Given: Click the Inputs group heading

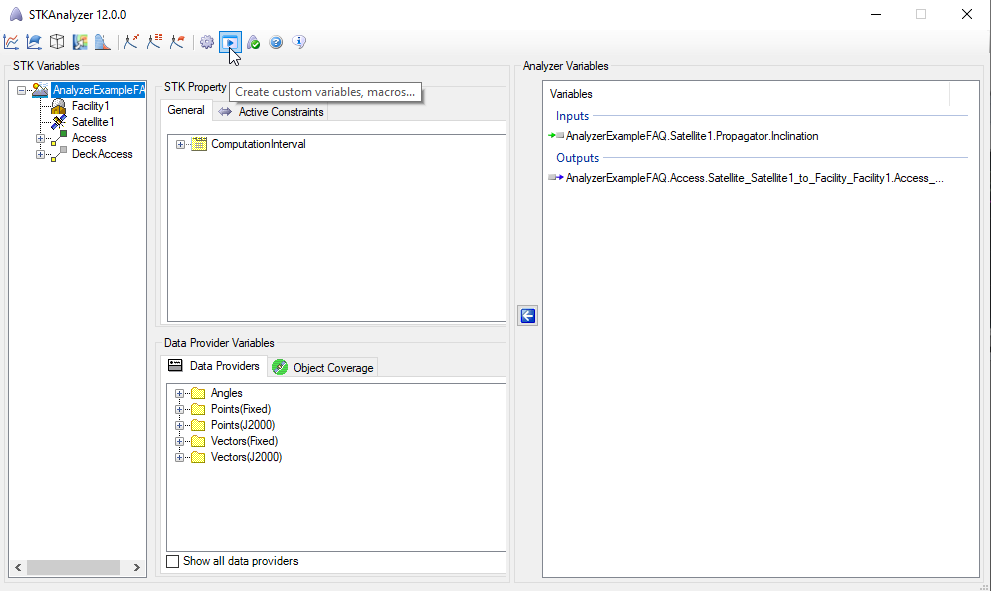Looking at the screenshot, I should point(573,116).
